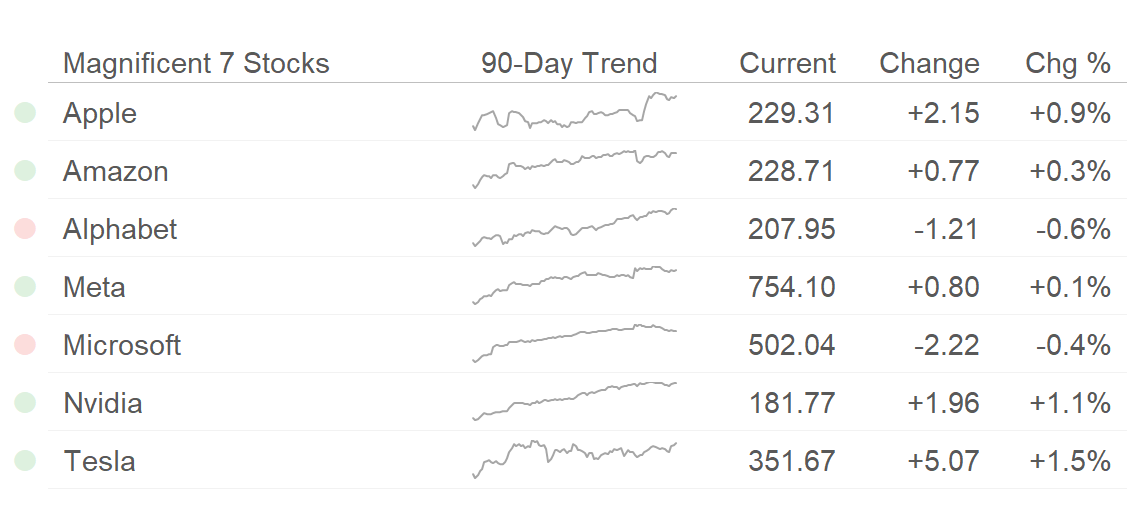Click the red status dot beside Microsoft
This screenshot has height=526, width=1146.
point(25,345)
